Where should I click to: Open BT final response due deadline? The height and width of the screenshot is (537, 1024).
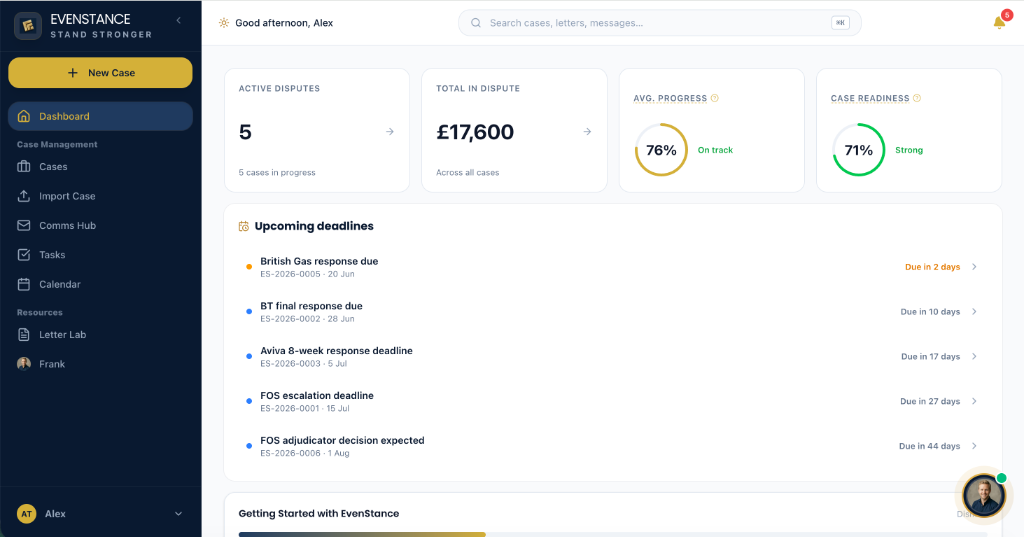coord(613,312)
